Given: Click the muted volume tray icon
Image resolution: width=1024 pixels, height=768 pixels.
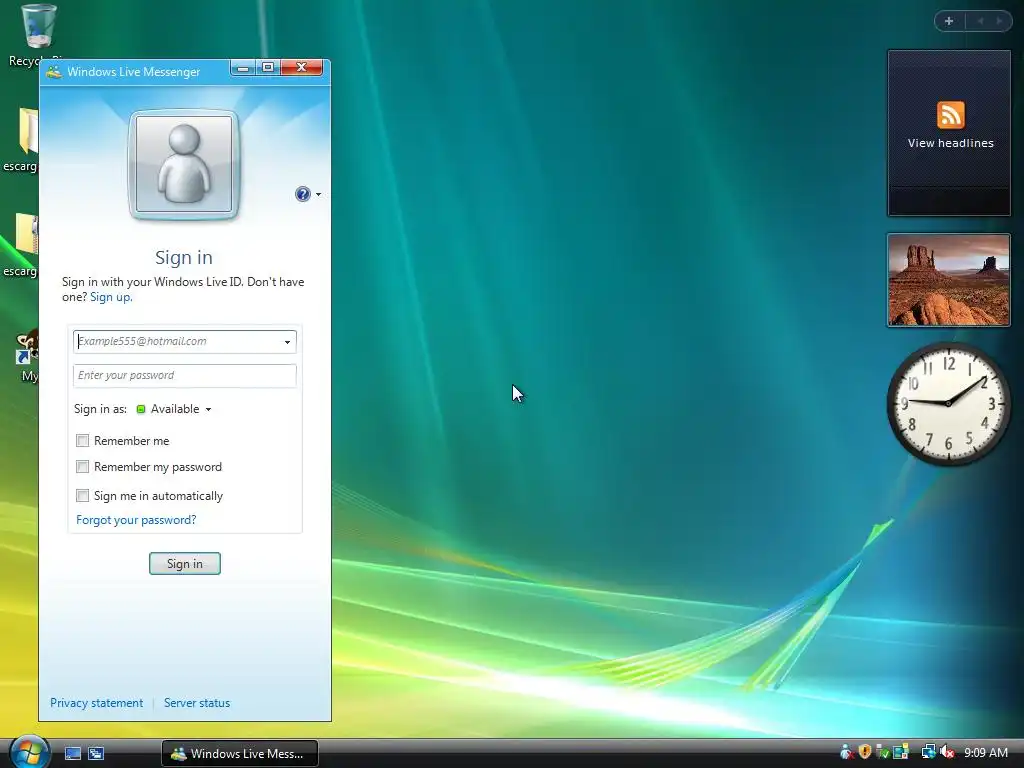Looking at the screenshot, I should pyautogui.click(x=947, y=752).
